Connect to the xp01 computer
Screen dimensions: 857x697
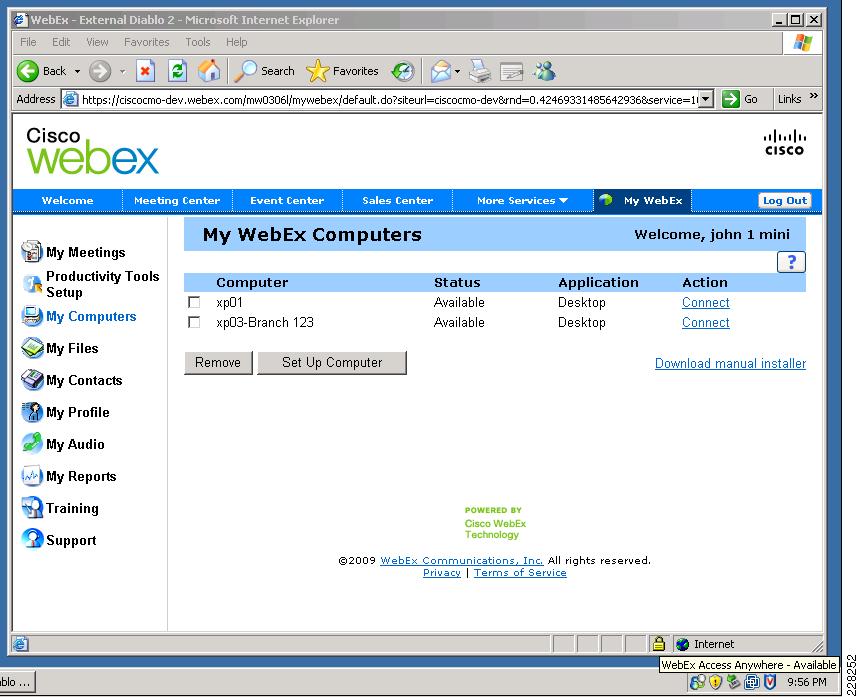tap(706, 302)
